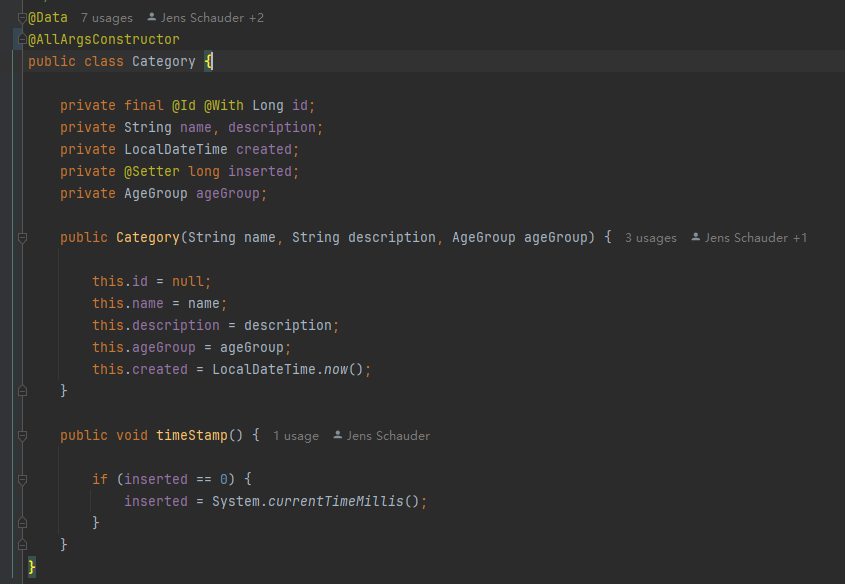Click author person icon on constructor line
Screen dimensions: 845x584
point(696,237)
